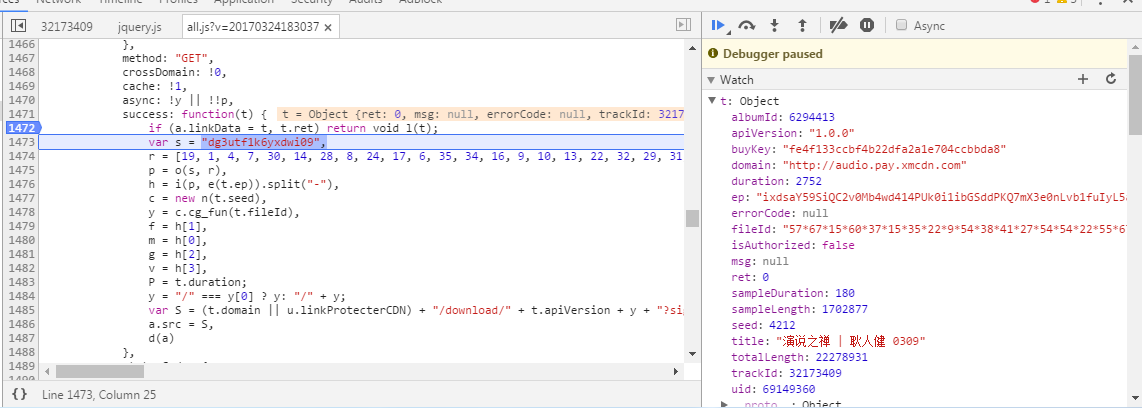Select the domain audio.pay.xmcdn.com entry

848,165
